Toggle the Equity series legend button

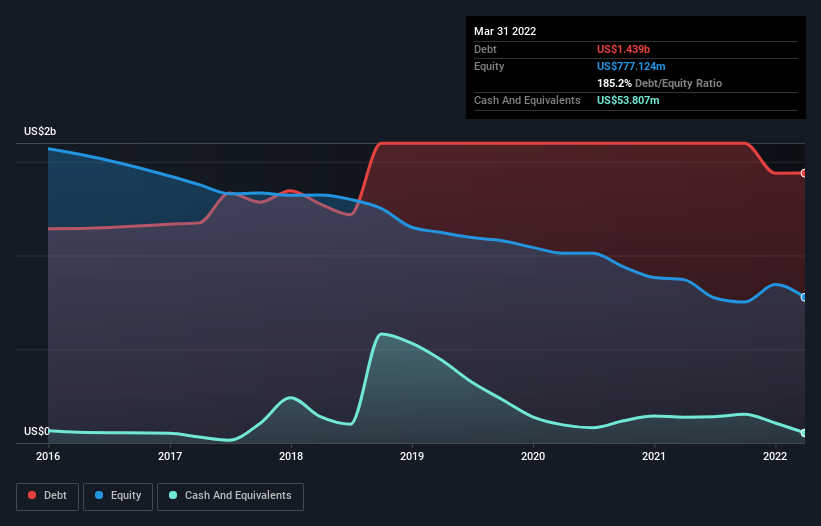(118, 496)
